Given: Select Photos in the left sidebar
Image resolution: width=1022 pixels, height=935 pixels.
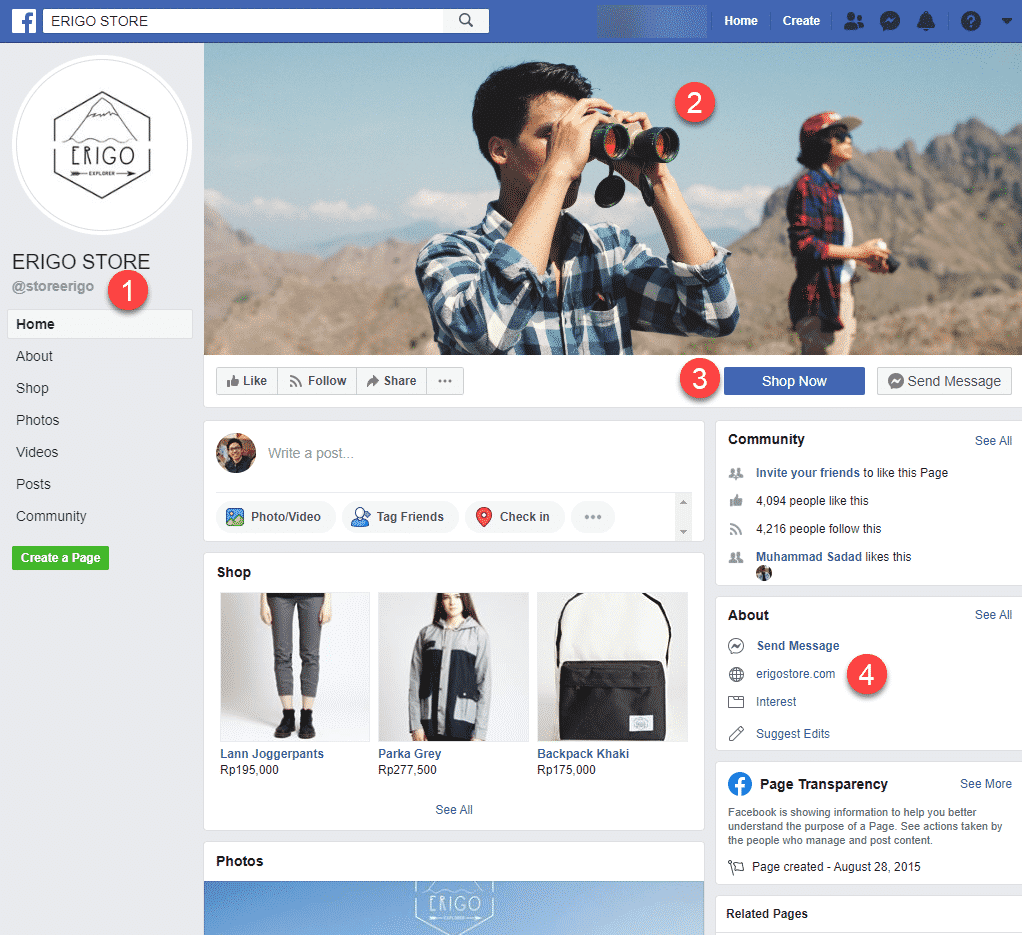Looking at the screenshot, I should [37, 420].
